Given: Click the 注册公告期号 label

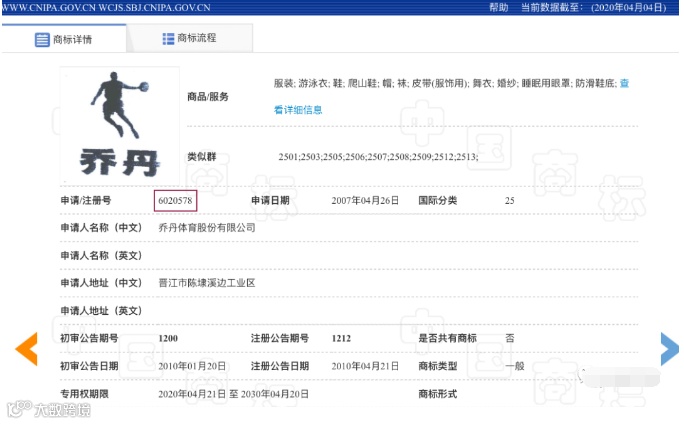Looking at the screenshot, I should click(x=280, y=338).
